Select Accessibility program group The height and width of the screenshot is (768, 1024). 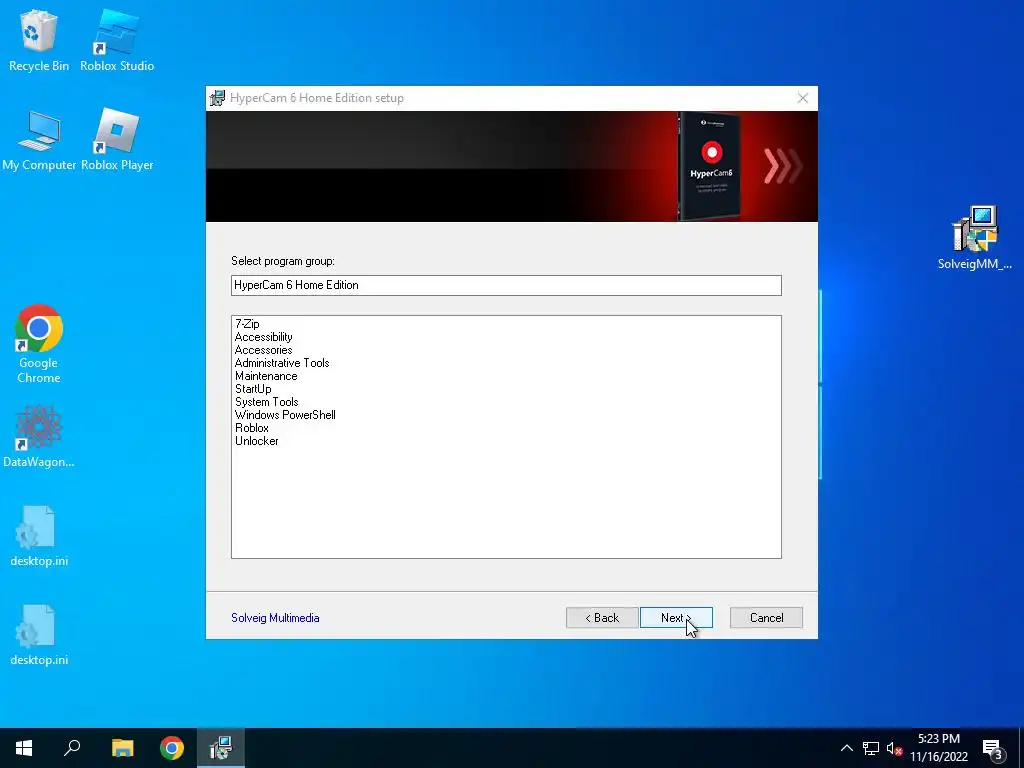pos(263,337)
